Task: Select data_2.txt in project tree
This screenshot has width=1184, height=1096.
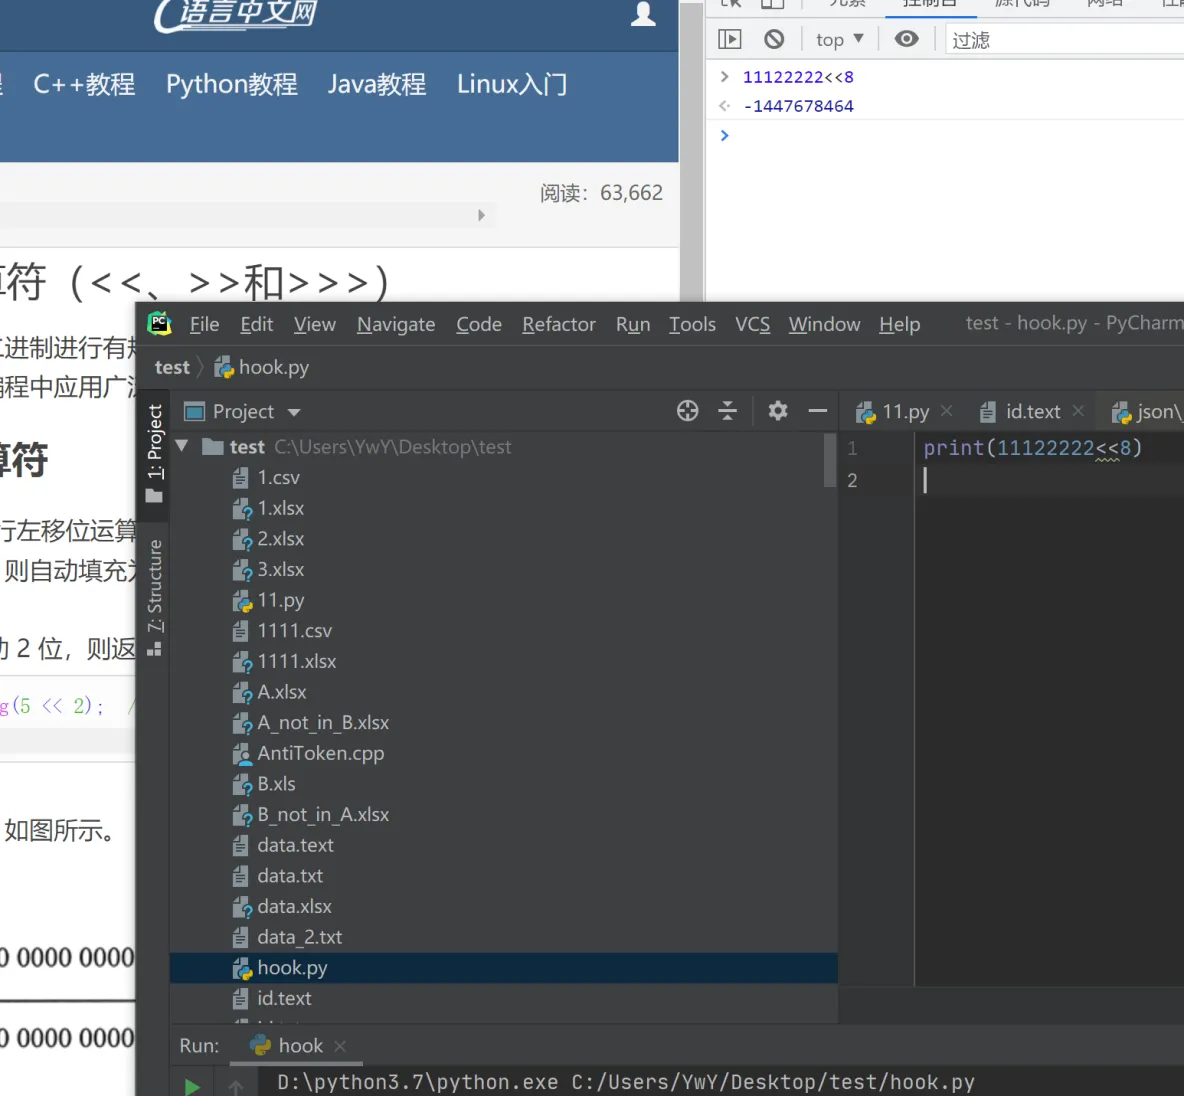Action: tap(504, 937)
